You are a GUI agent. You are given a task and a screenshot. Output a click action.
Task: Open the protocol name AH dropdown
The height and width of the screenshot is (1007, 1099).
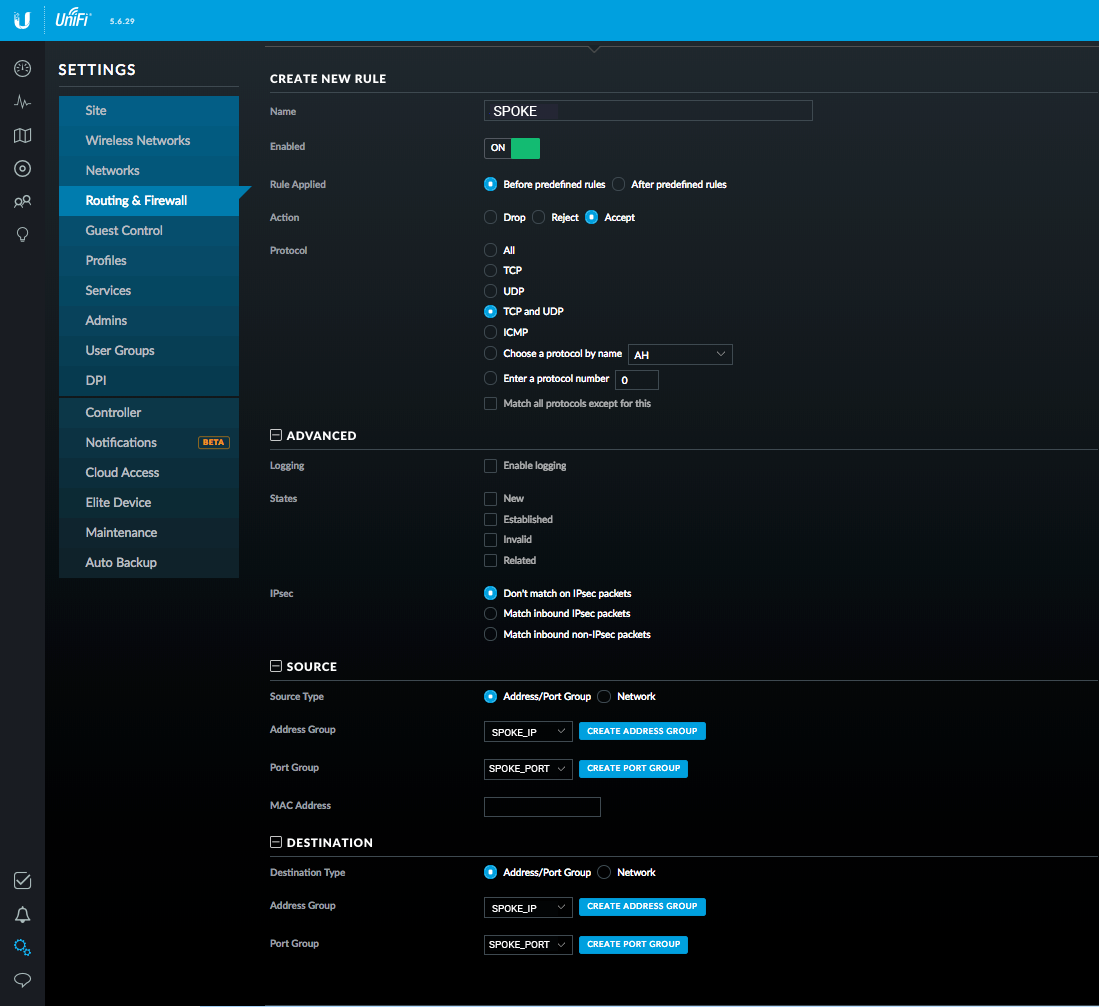(x=680, y=355)
